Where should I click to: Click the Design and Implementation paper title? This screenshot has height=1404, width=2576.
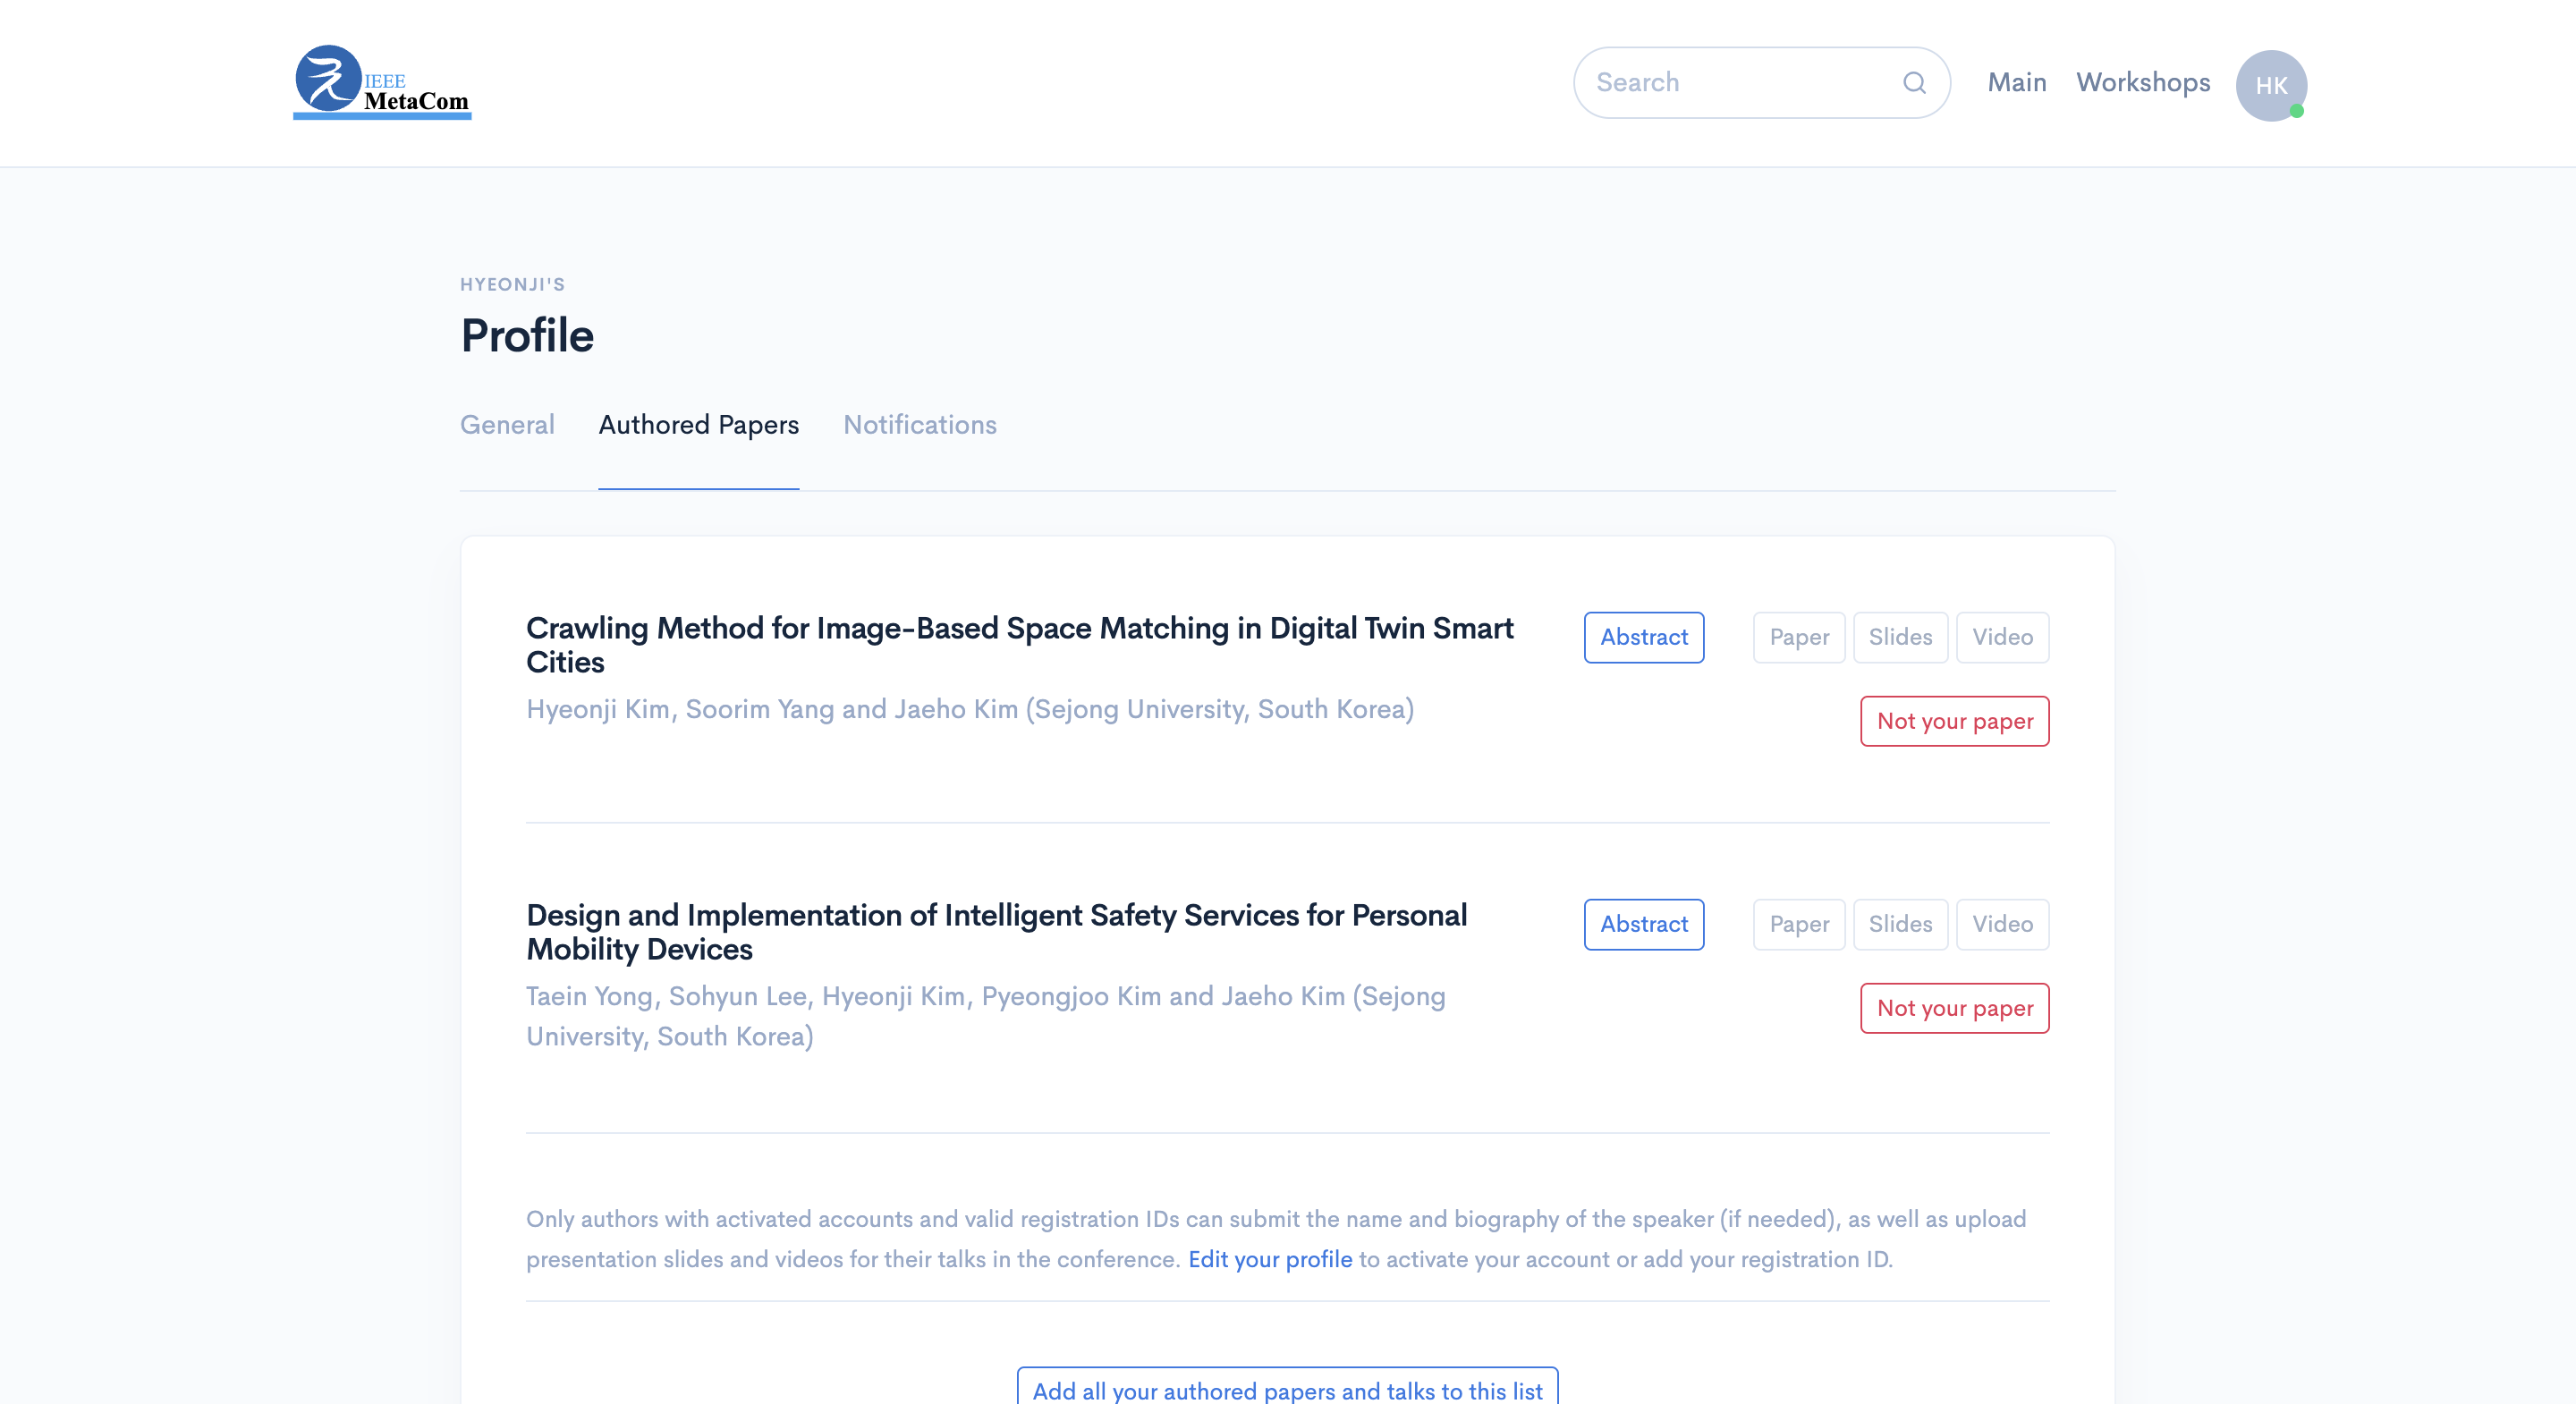(996, 932)
